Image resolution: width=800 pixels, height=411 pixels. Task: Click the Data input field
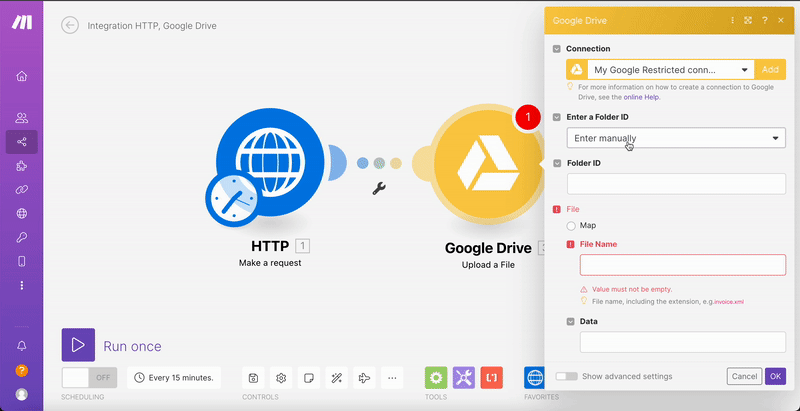pyautogui.click(x=683, y=342)
